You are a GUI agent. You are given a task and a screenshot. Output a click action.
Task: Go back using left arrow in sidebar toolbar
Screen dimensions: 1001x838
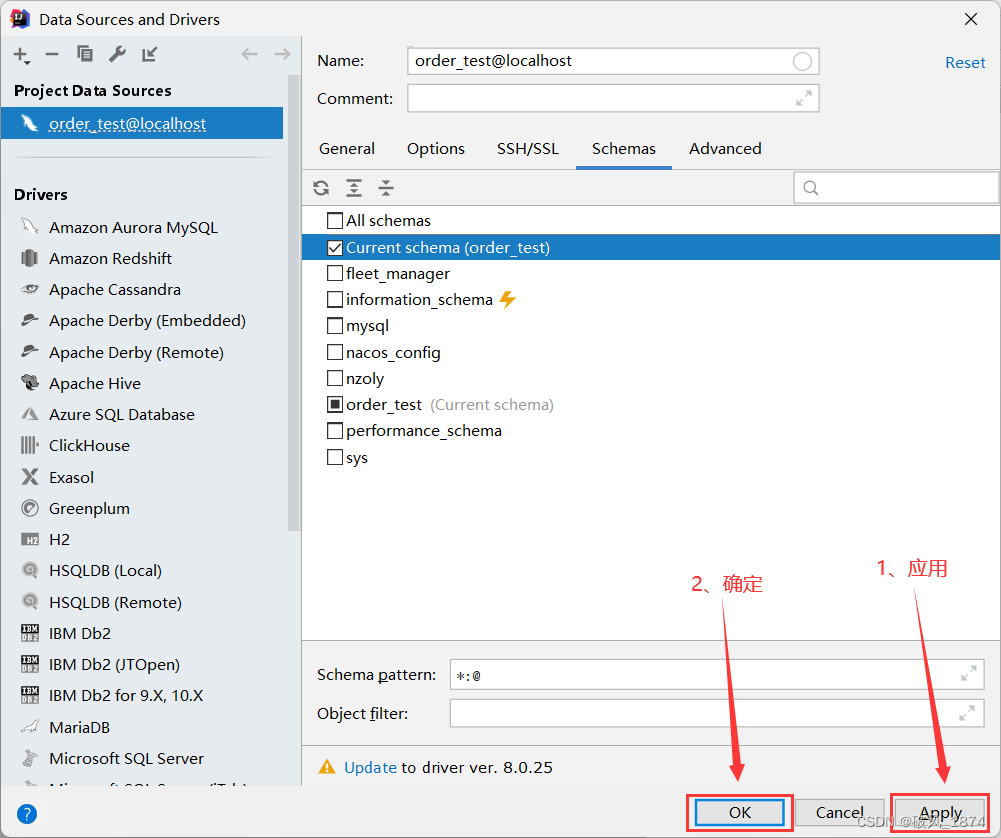[x=250, y=54]
